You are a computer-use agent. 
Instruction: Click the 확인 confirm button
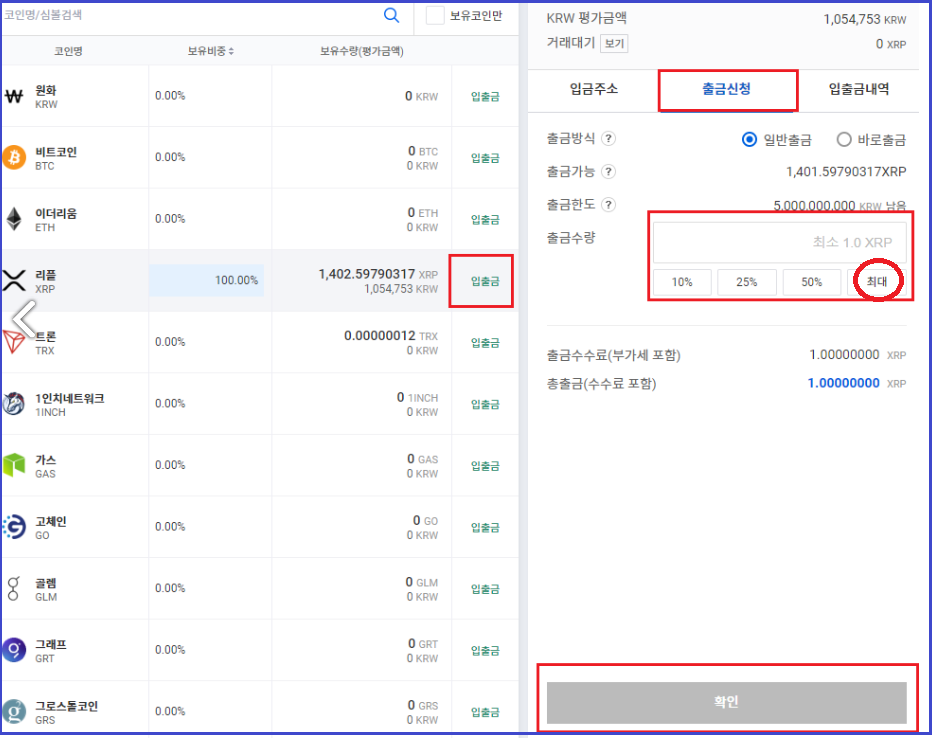tap(727, 702)
